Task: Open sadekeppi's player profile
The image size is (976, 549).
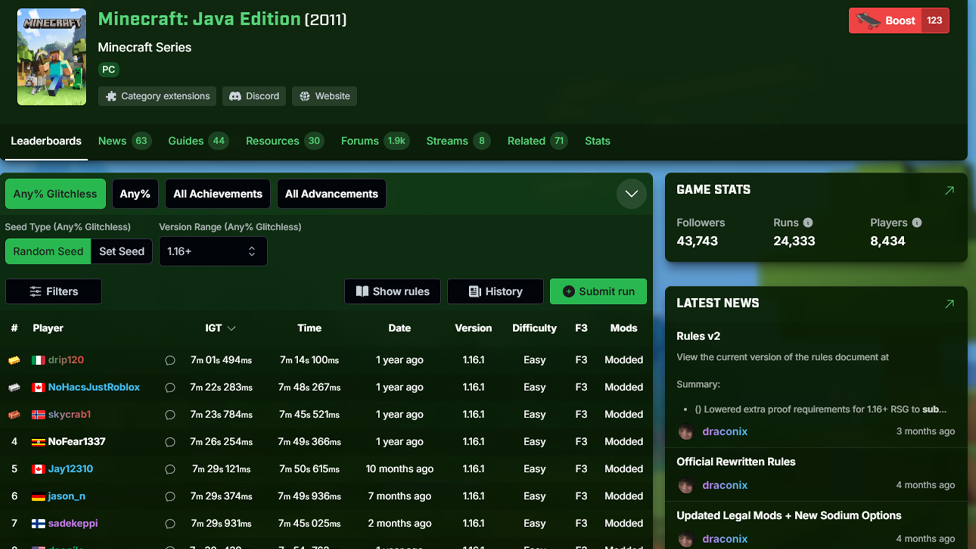Action: coord(73,523)
